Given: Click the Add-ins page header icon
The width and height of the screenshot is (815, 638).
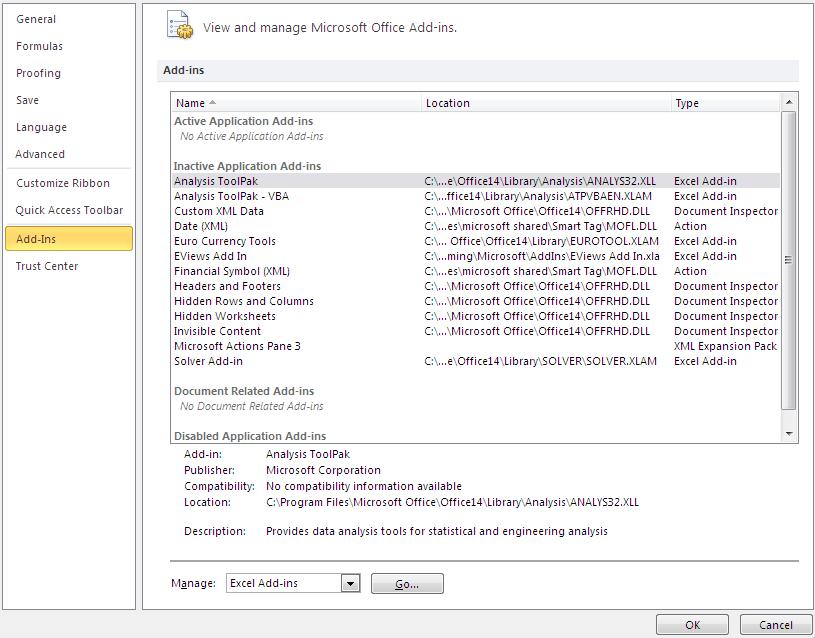Looking at the screenshot, I should pos(179,25).
